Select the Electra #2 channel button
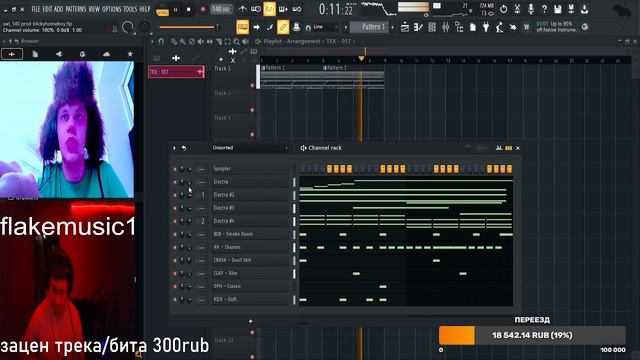 [250, 195]
